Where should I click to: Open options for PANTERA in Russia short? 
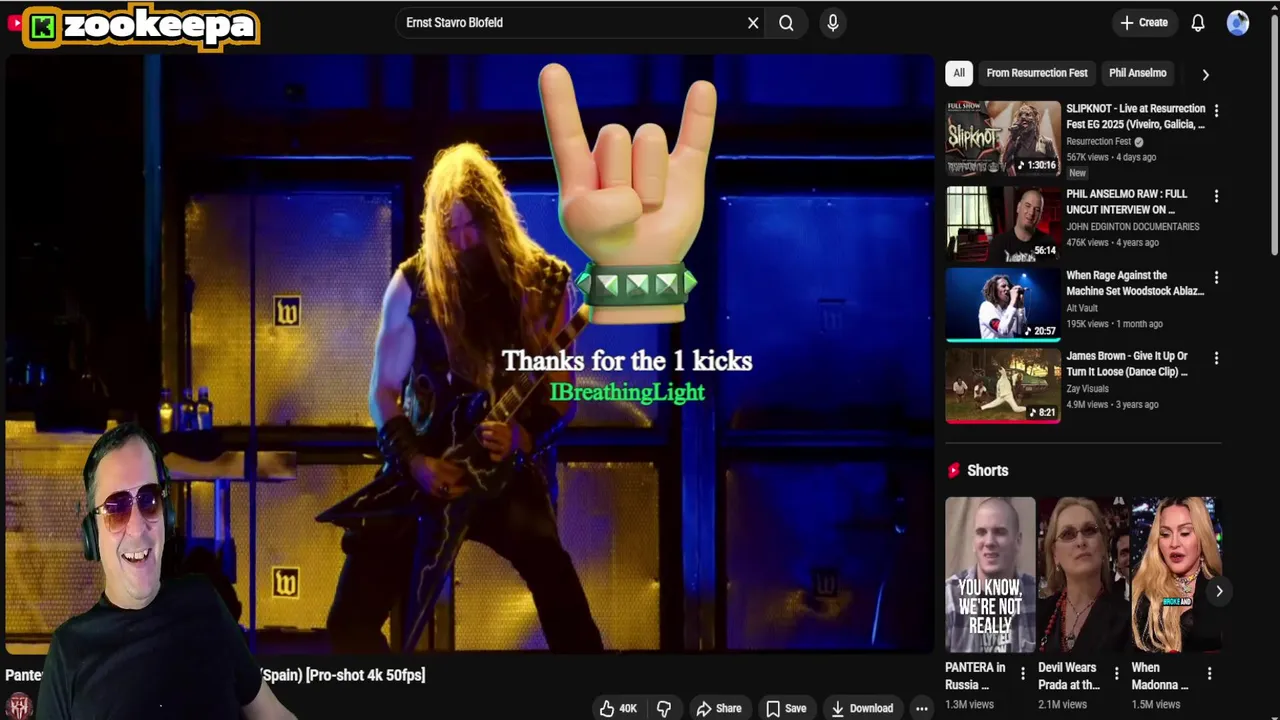(x=1022, y=674)
